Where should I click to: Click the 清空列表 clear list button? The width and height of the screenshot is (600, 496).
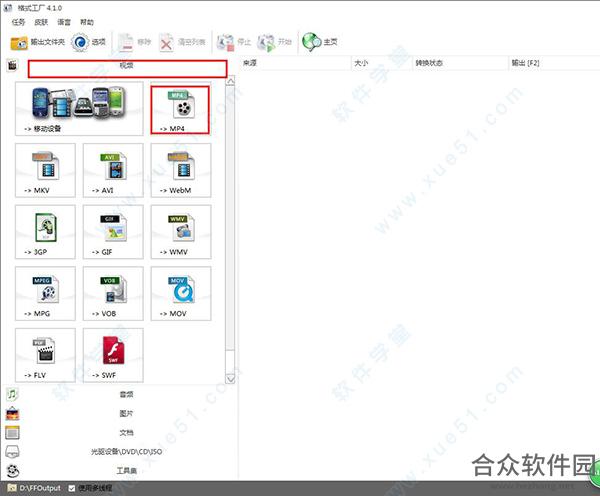pyautogui.click(x=182, y=42)
